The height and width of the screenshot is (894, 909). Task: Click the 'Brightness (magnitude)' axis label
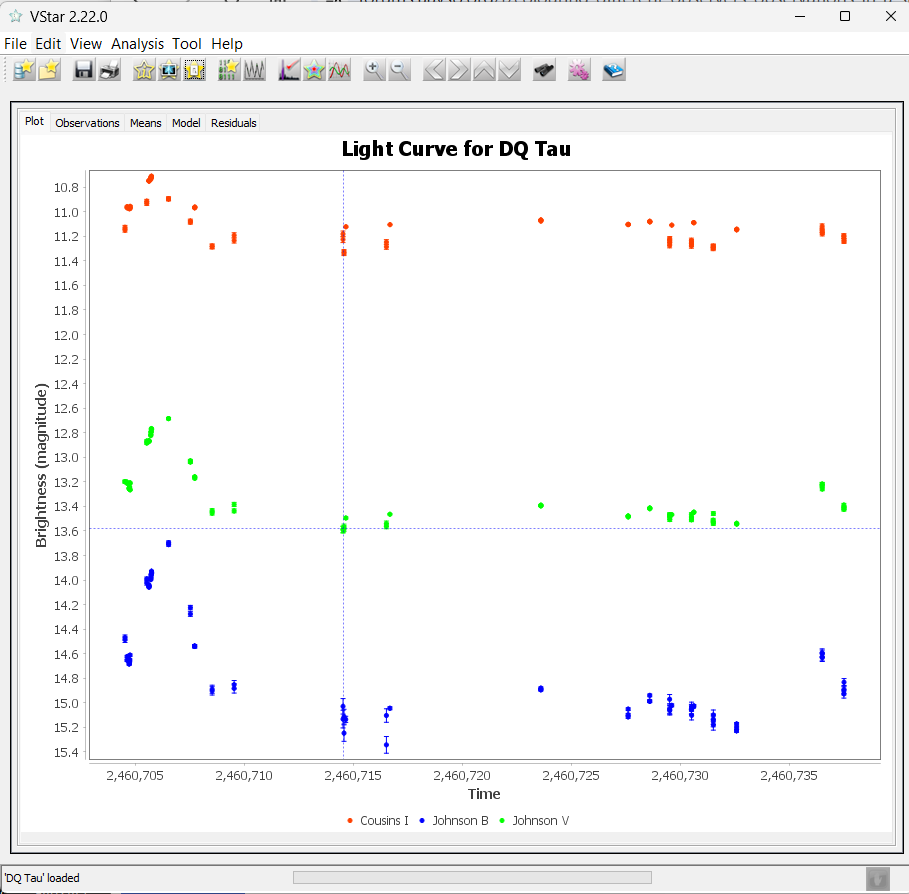coord(41,465)
